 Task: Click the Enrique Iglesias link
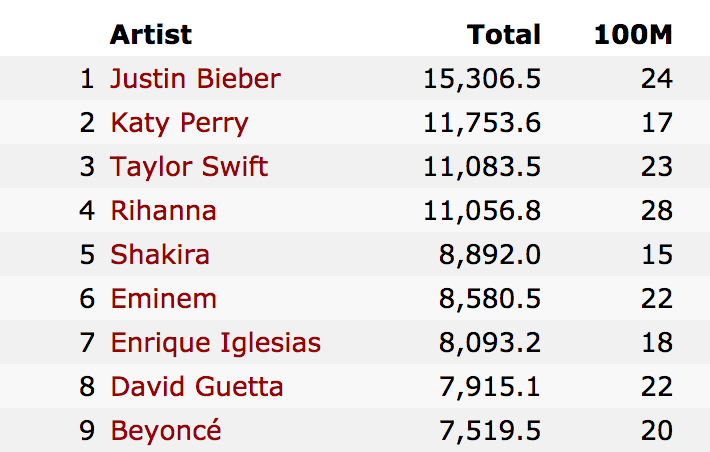(215, 343)
